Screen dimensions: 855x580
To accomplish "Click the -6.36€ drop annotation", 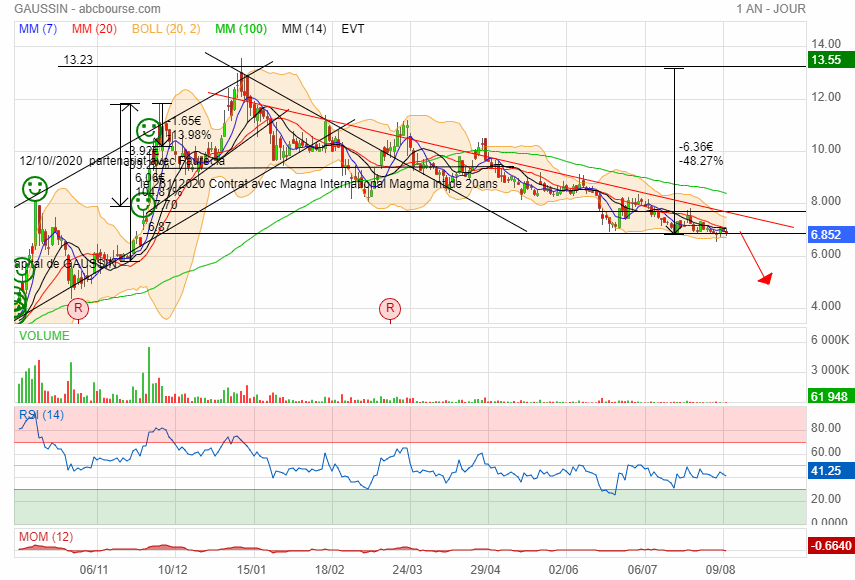I will [x=696, y=147].
